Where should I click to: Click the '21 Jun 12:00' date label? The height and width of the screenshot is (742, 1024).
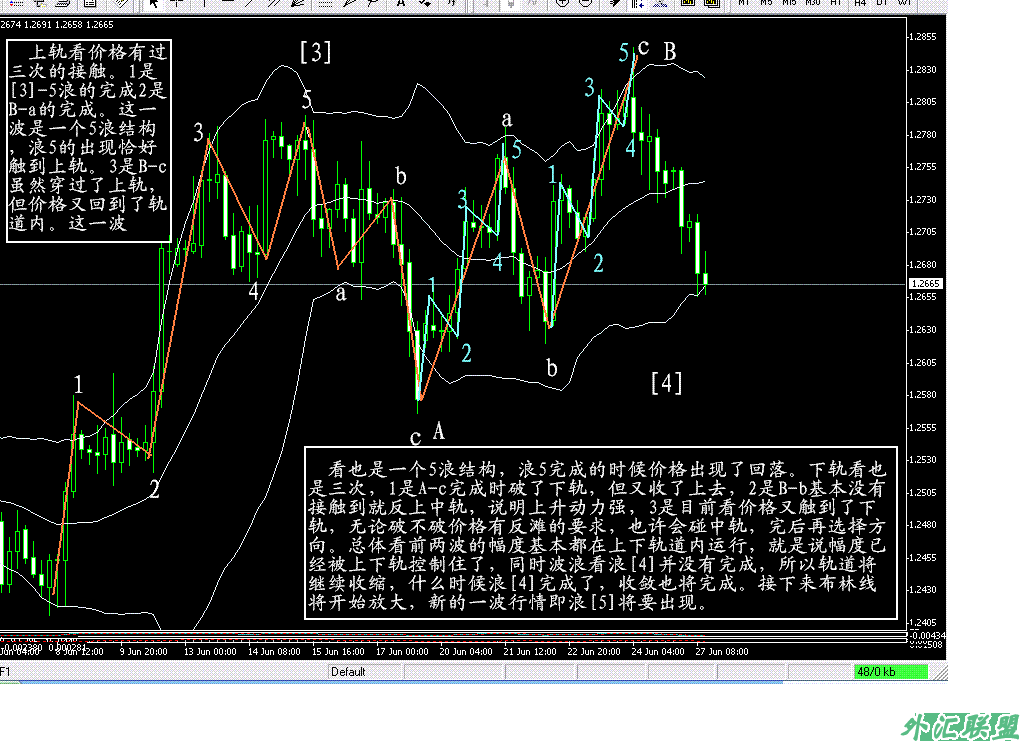click(530, 651)
